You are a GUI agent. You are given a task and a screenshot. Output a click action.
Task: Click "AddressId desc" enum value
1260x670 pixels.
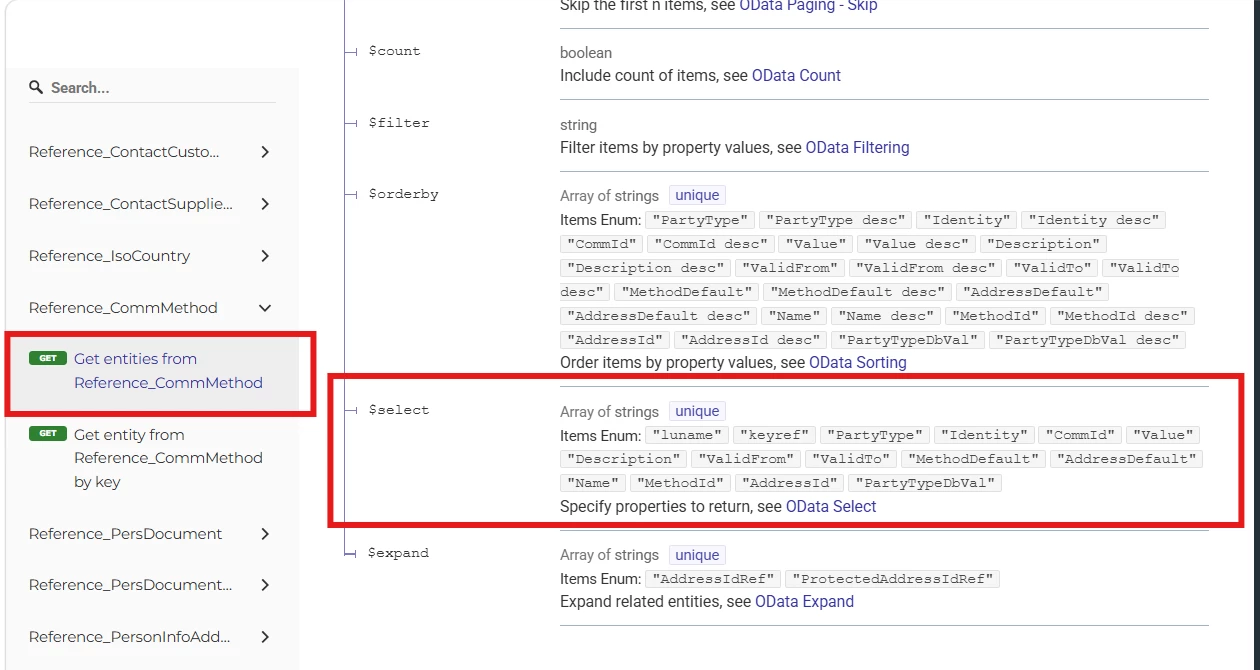(751, 340)
